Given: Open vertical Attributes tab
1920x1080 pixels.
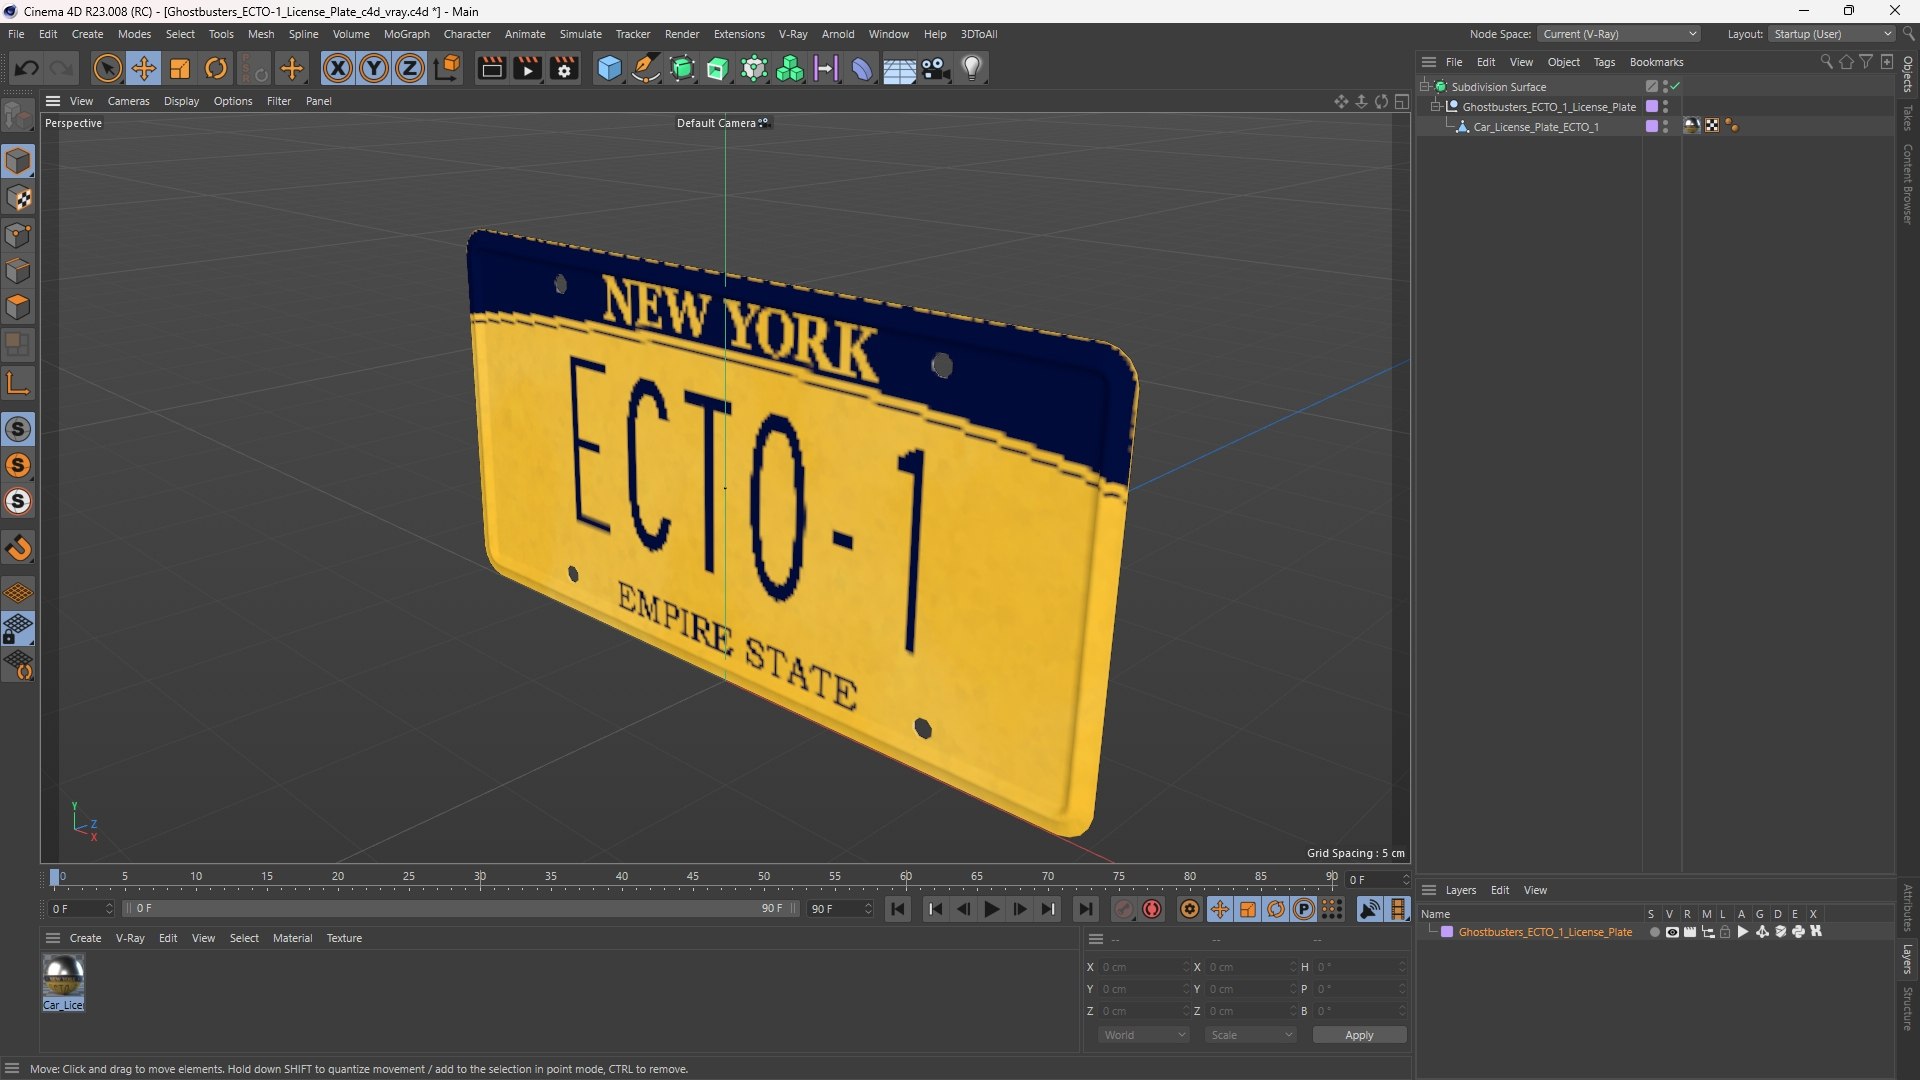Looking at the screenshot, I should (1907, 907).
